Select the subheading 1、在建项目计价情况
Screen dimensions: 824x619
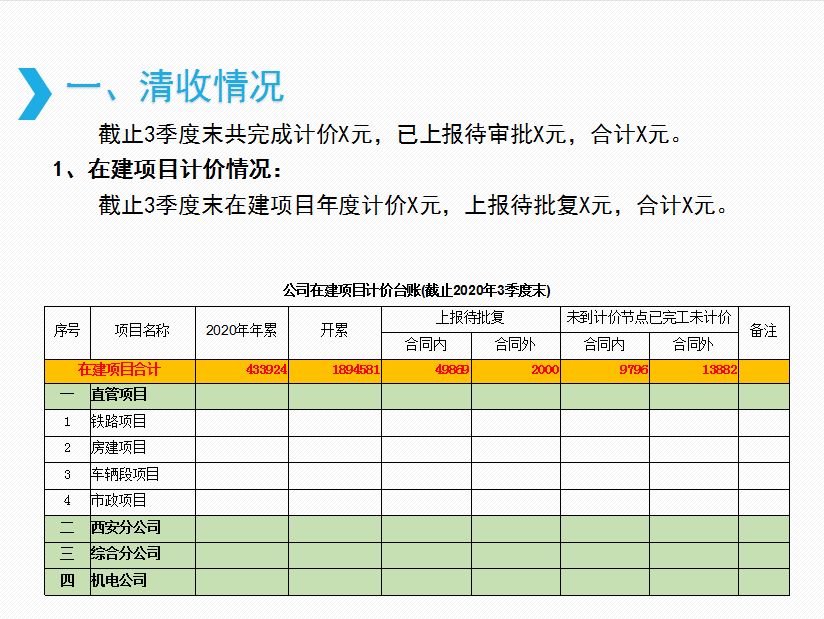(x=167, y=169)
